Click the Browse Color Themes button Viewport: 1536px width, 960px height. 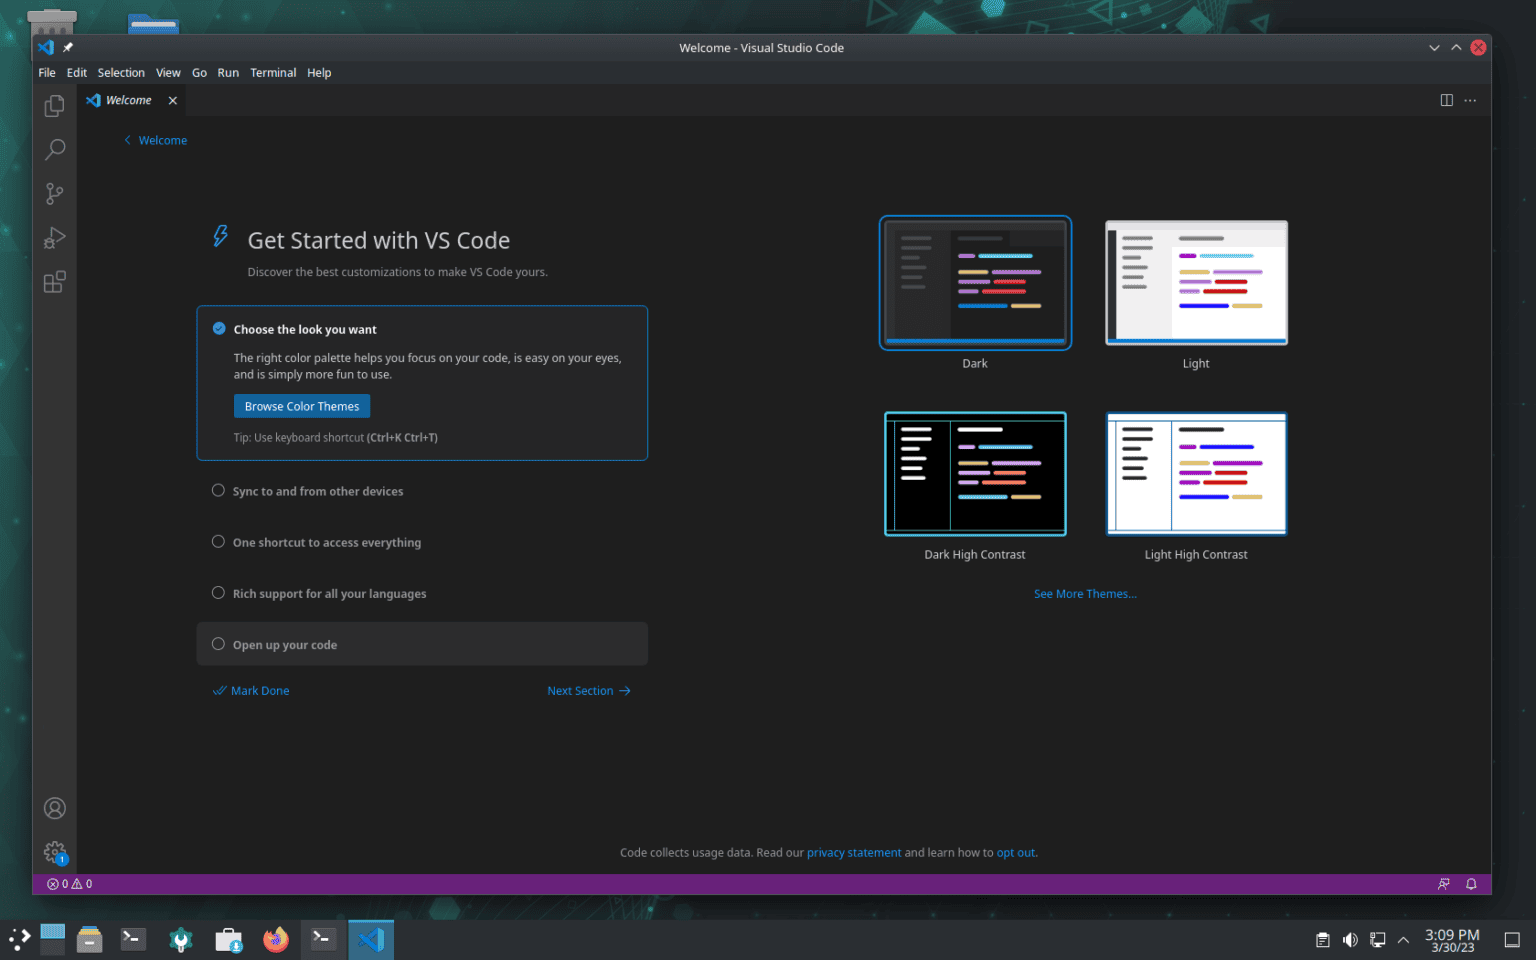click(301, 406)
